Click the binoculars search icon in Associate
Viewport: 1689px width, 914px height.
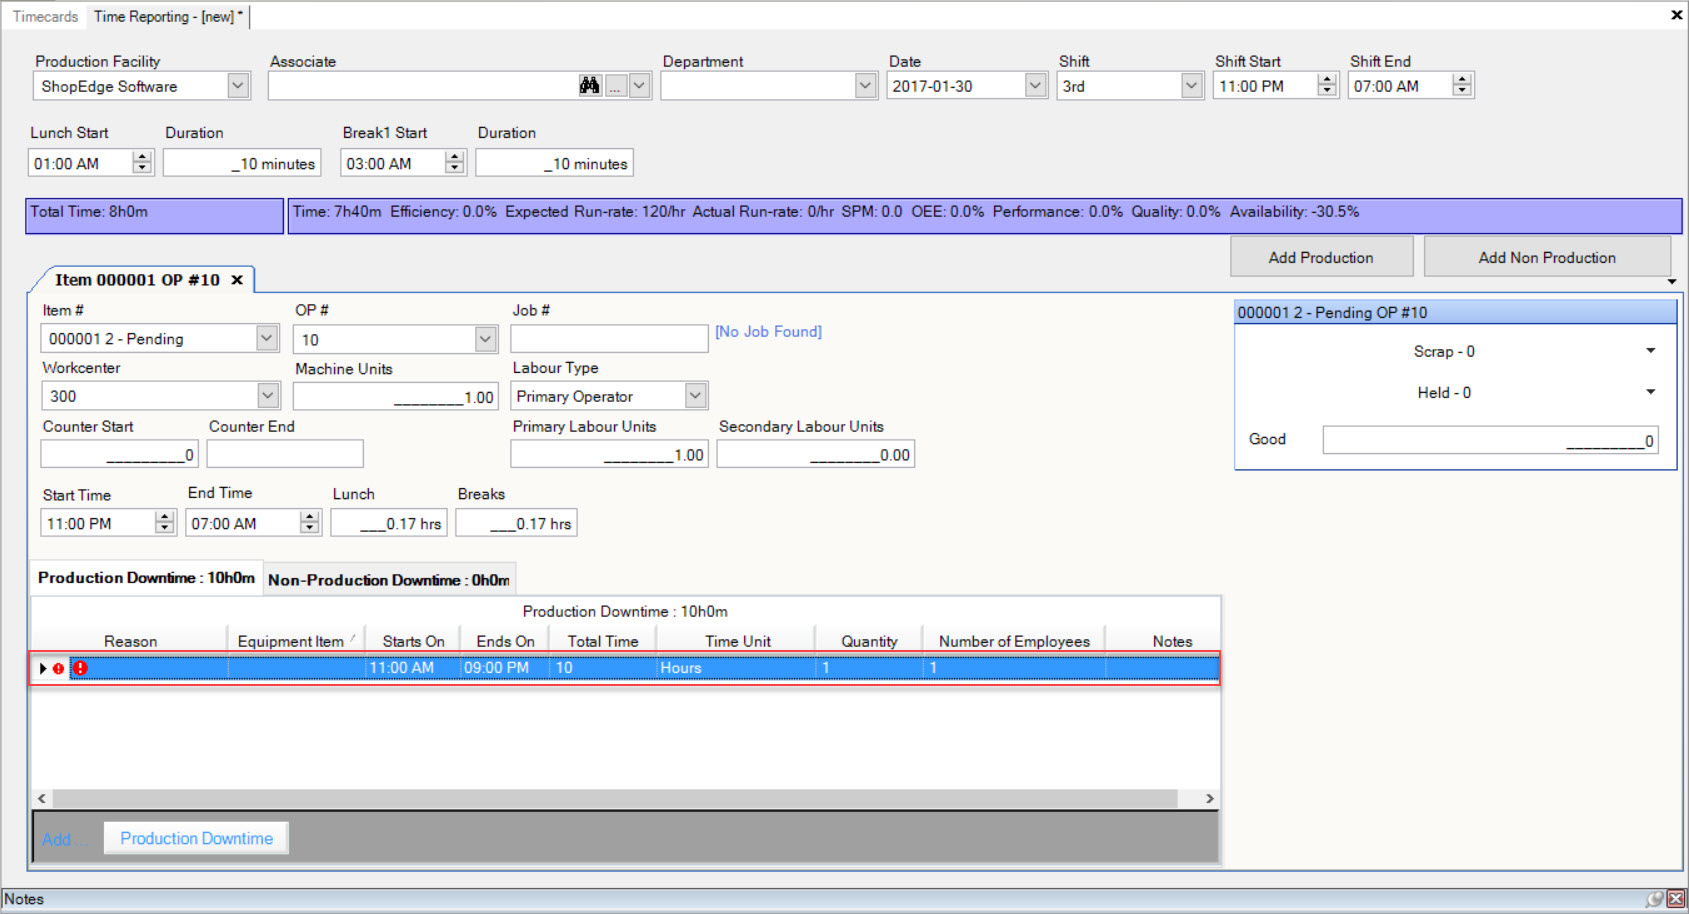click(590, 86)
